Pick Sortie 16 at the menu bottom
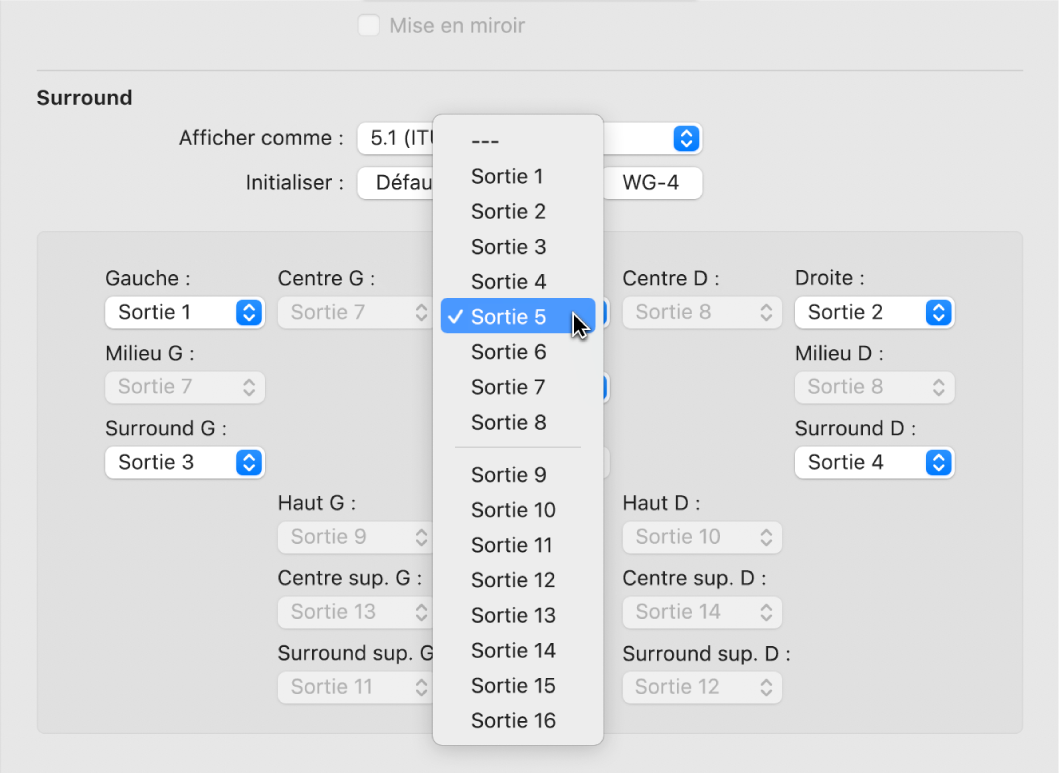This screenshot has height=774, width=1059. tap(513, 721)
